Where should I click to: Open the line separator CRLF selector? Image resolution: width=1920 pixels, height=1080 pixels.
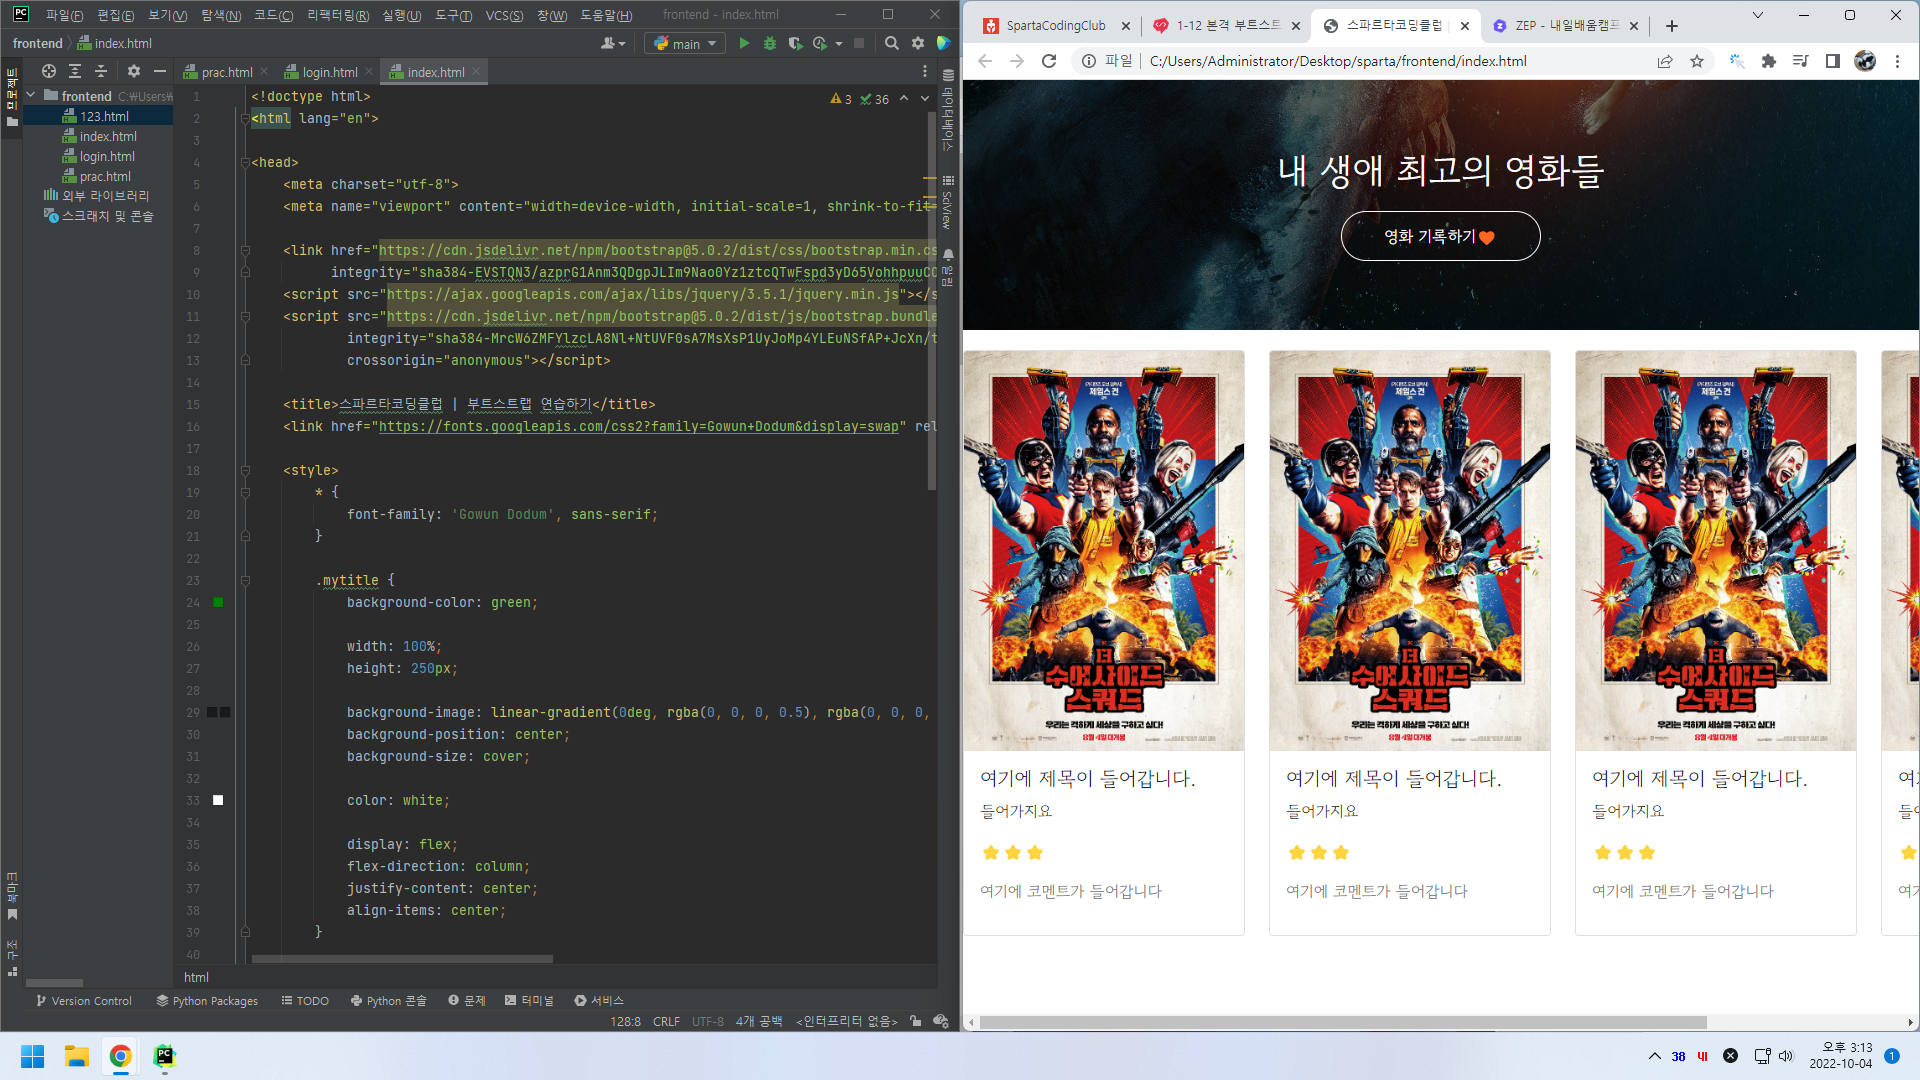click(x=666, y=1021)
